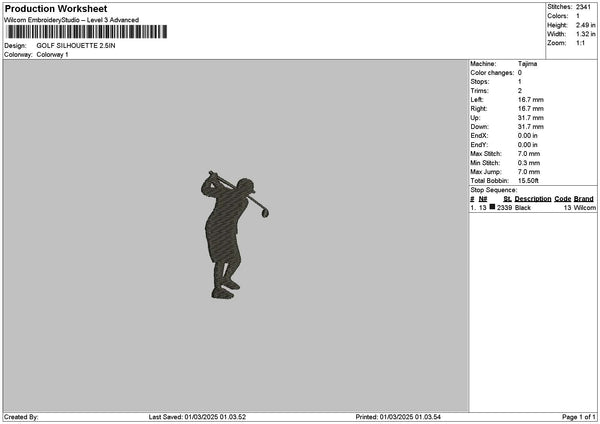Viewport: 600px width, 424px height.
Task: Click the Left value 16.7 mm
Action: pyautogui.click(x=531, y=100)
